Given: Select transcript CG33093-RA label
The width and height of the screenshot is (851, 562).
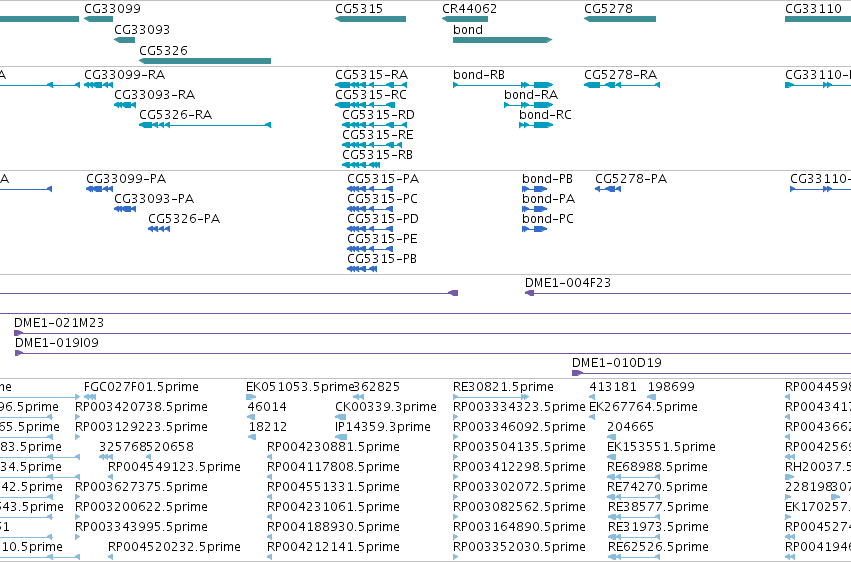Looking at the screenshot, I should (x=154, y=94).
